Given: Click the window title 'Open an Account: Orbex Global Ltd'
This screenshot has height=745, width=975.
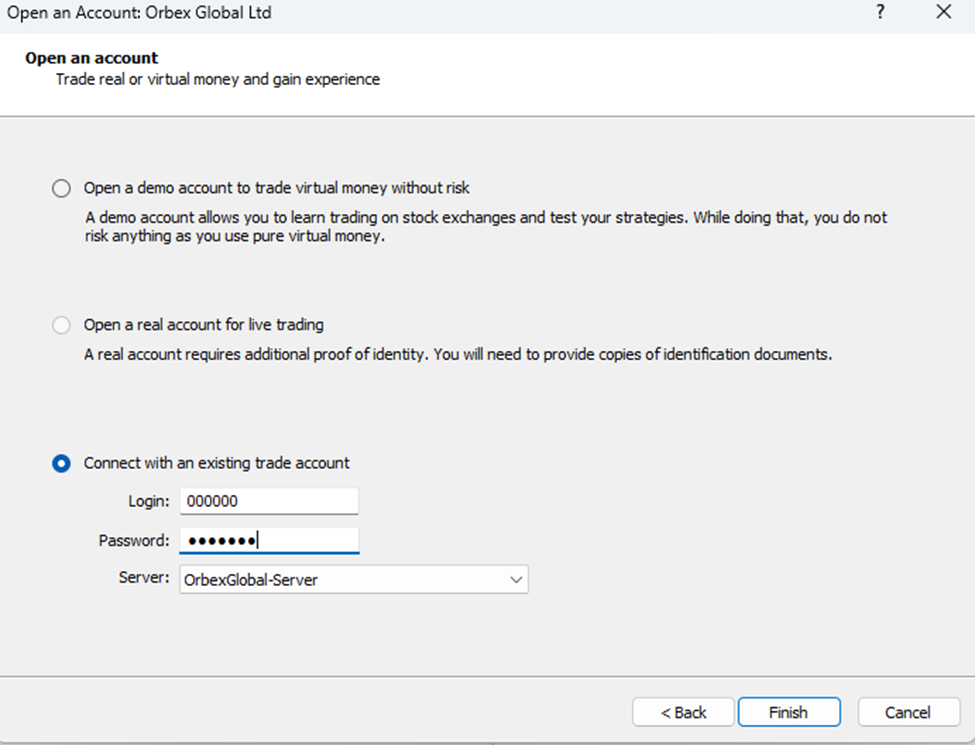Looking at the screenshot, I should tap(139, 12).
